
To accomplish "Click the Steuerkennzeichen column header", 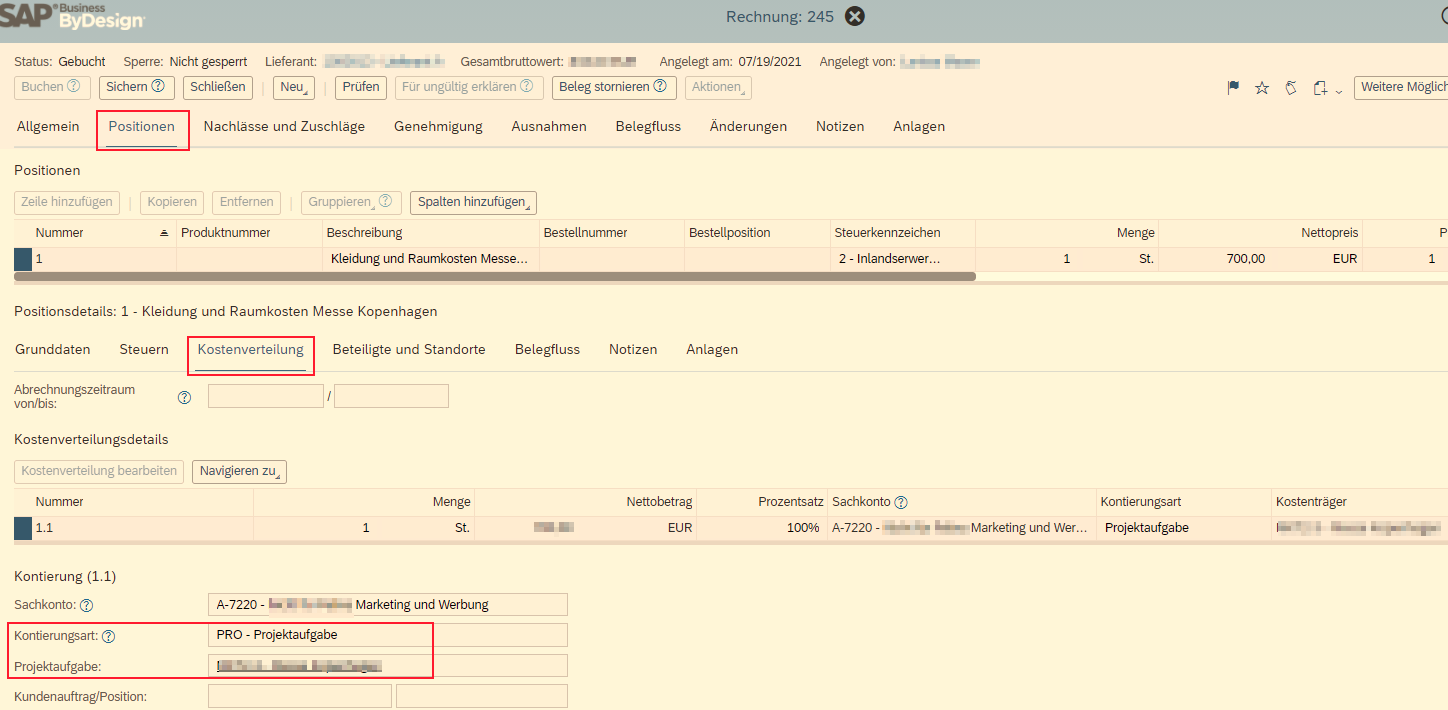I will click(902, 233).
